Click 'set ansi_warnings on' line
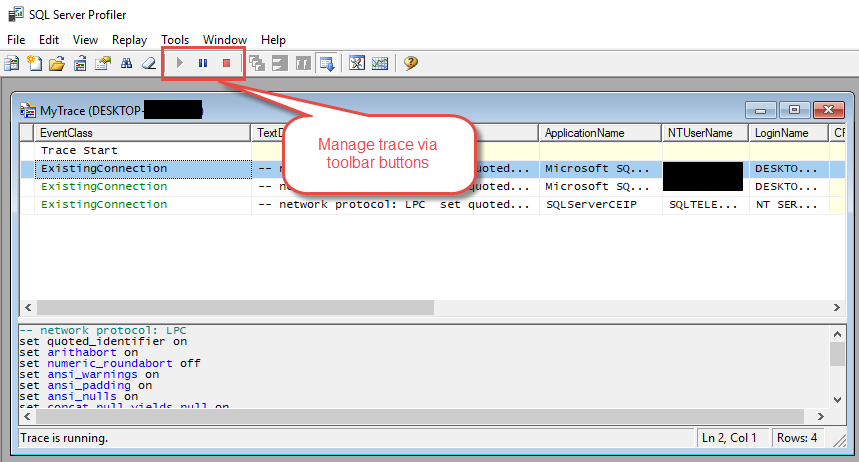The width and height of the screenshot is (859, 462). tap(89, 374)
